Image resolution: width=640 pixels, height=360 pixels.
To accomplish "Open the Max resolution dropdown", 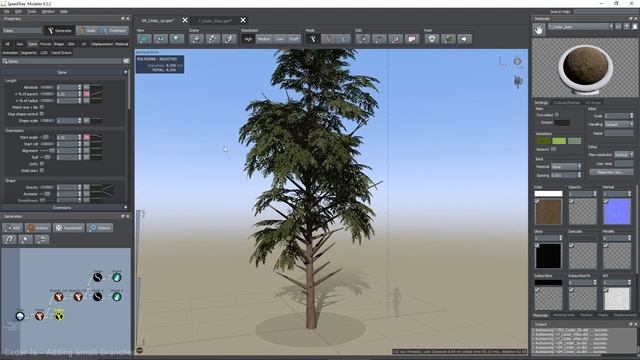I will [x=624, y=155].
